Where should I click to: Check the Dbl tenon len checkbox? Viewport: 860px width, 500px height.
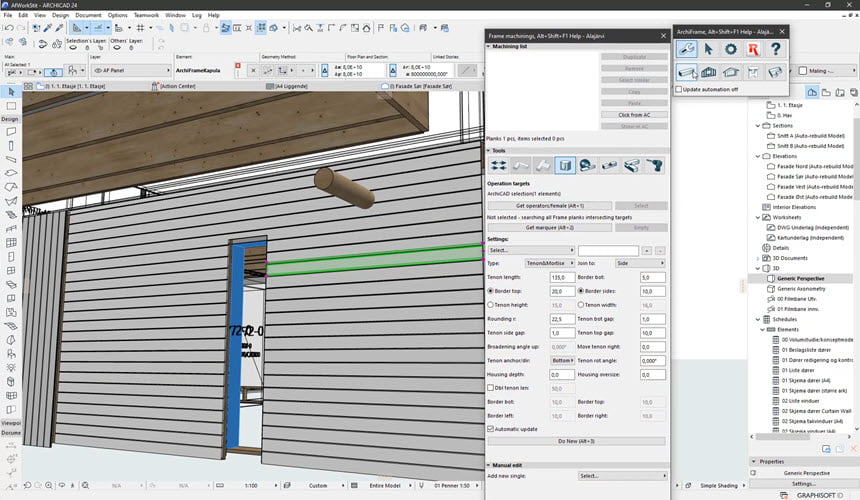(x=490, y=388)
